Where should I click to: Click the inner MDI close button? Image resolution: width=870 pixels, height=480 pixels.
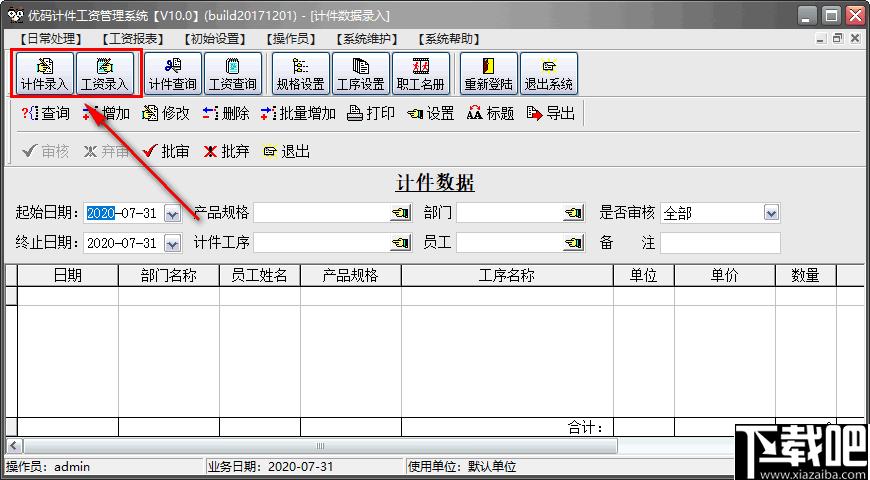click(855, 39)
